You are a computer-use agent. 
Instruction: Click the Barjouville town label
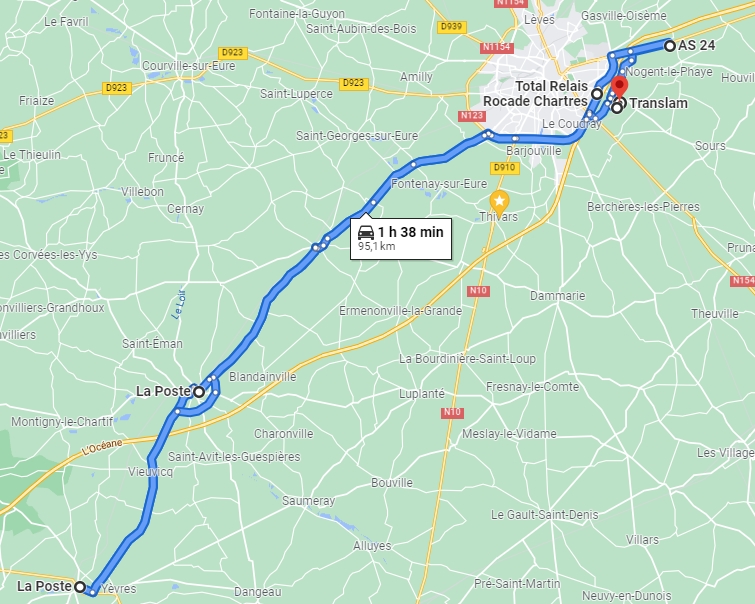point(534,151)
